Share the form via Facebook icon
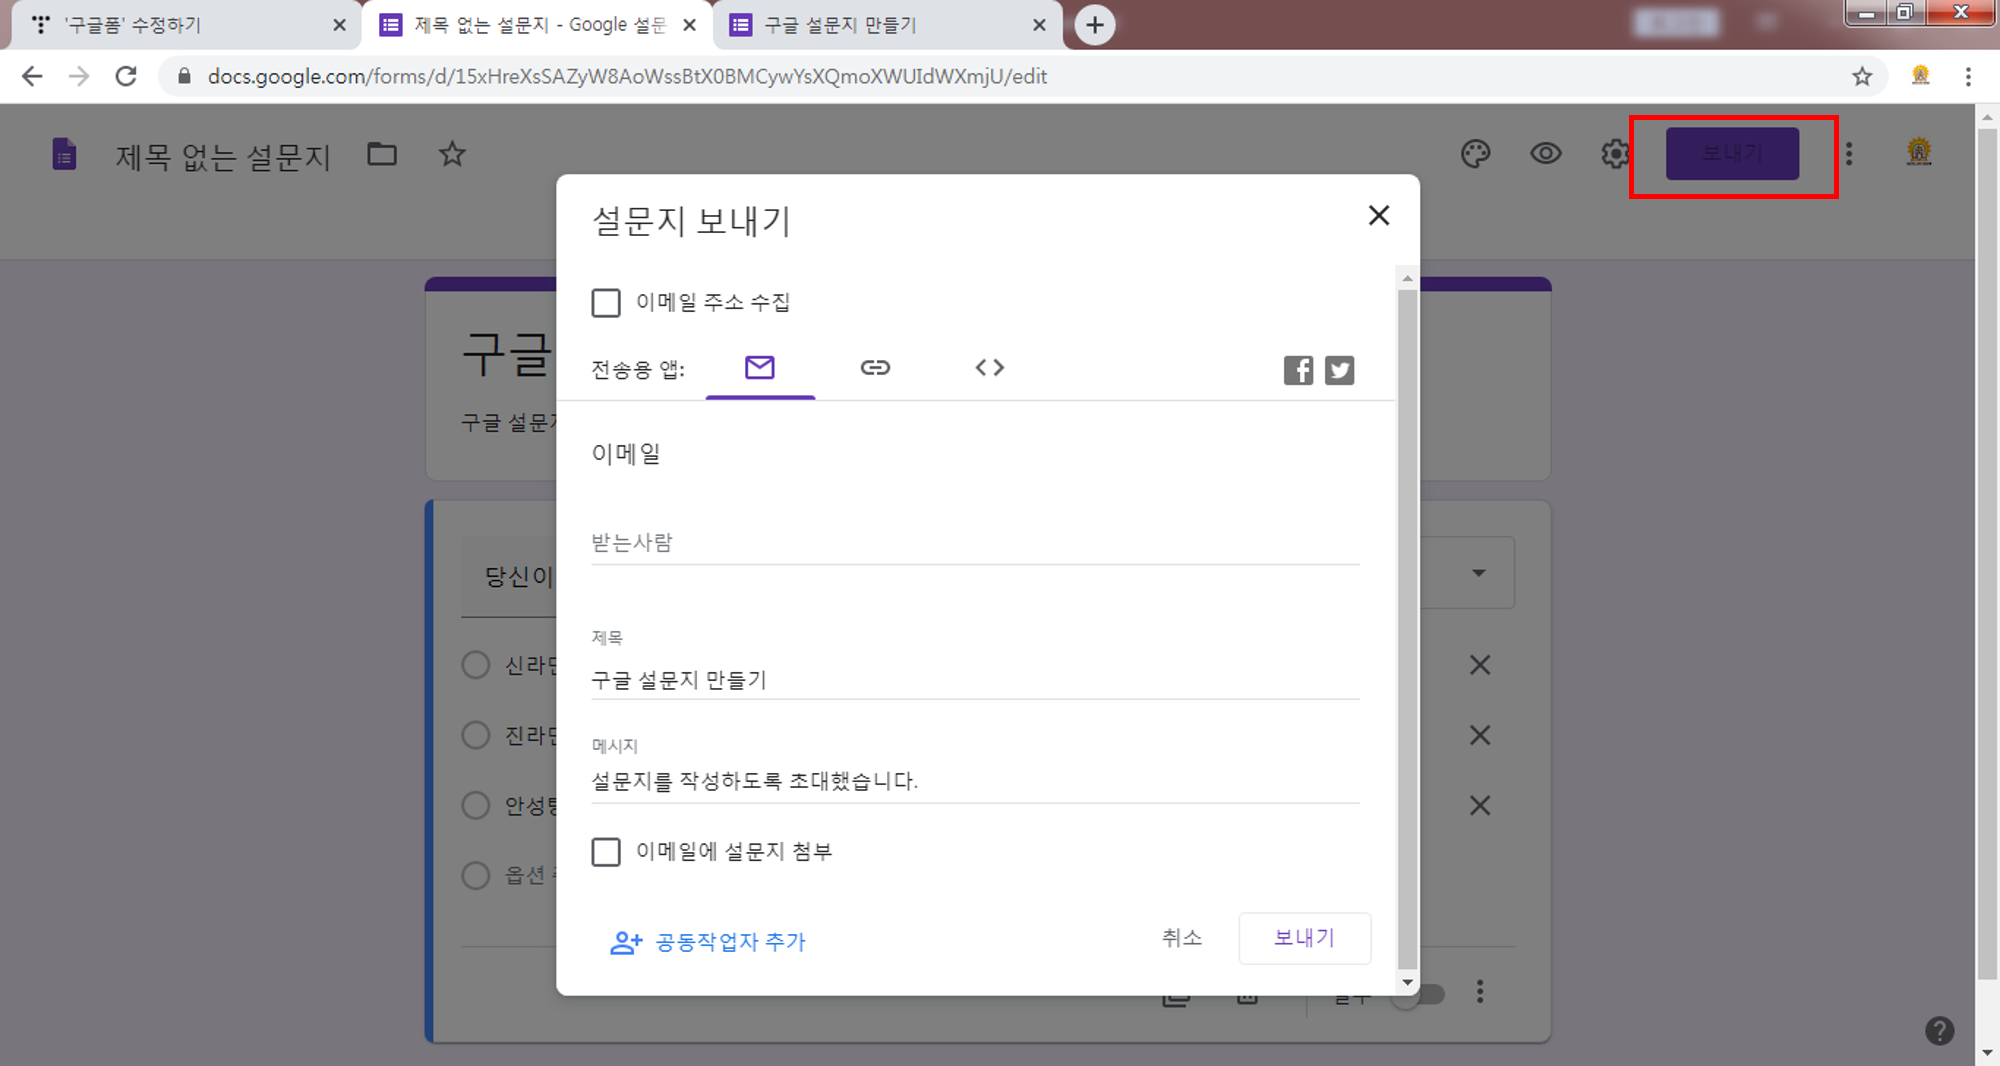Image resolution: width=2000 pixels, height=1066 pixels. coord(1298,370)
